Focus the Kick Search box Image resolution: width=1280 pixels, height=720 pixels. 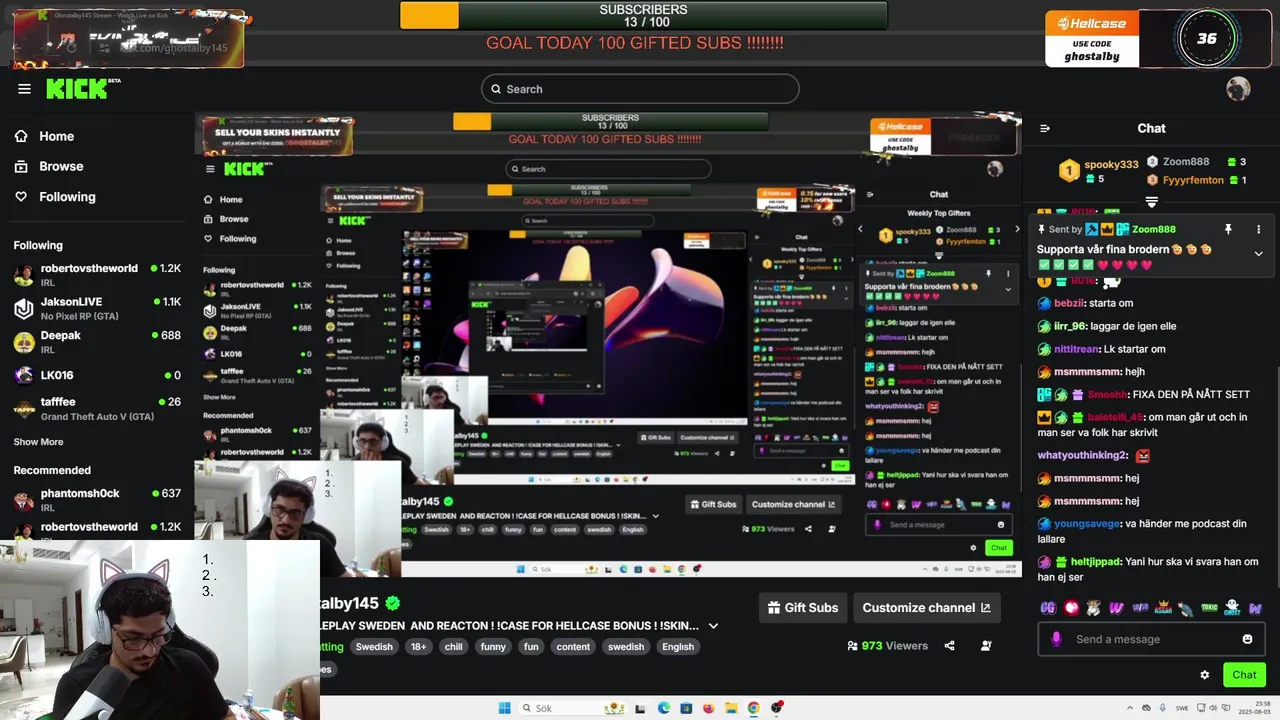(640, 89)
